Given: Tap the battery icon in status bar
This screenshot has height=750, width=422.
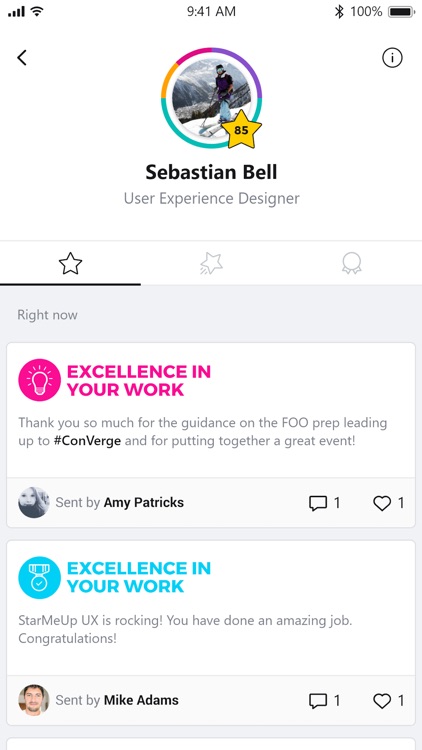Looking at the screenshot, I should [x=401, y=12].
